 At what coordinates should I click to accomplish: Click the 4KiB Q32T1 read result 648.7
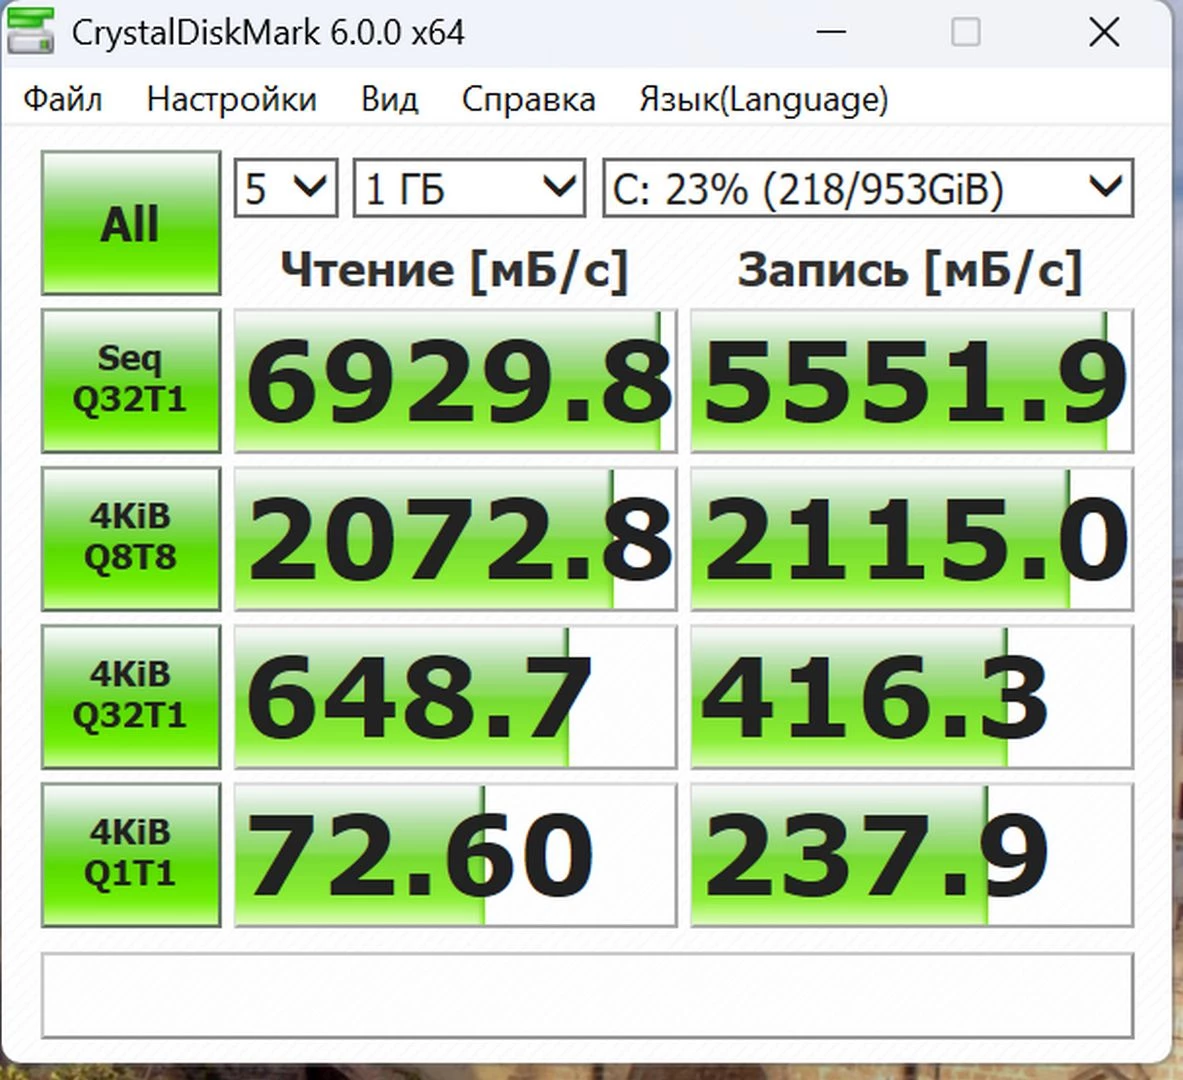pos(456,697)
